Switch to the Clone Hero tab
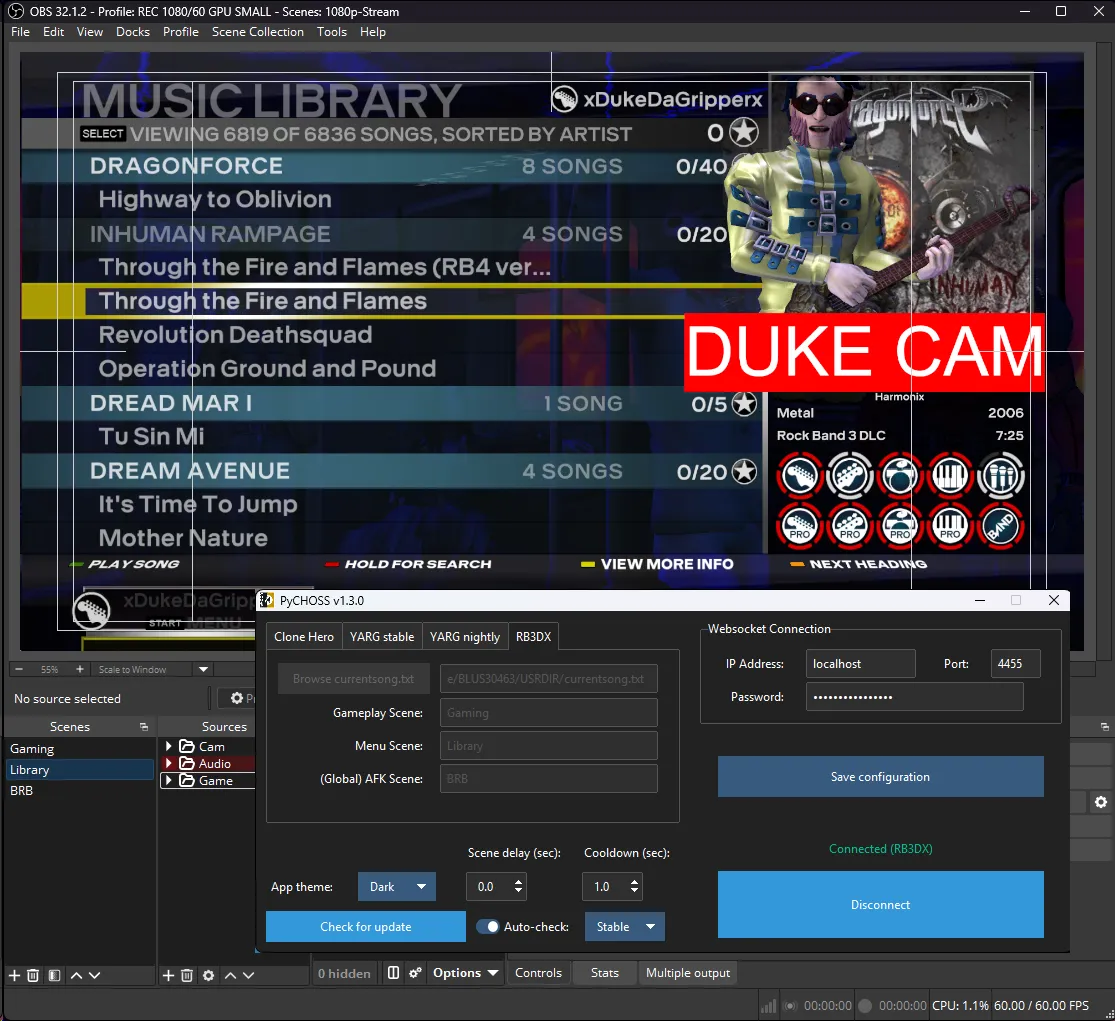The width and height of the screenshot is (1115, 1021). pyautogui.click(x=304, y=636)
